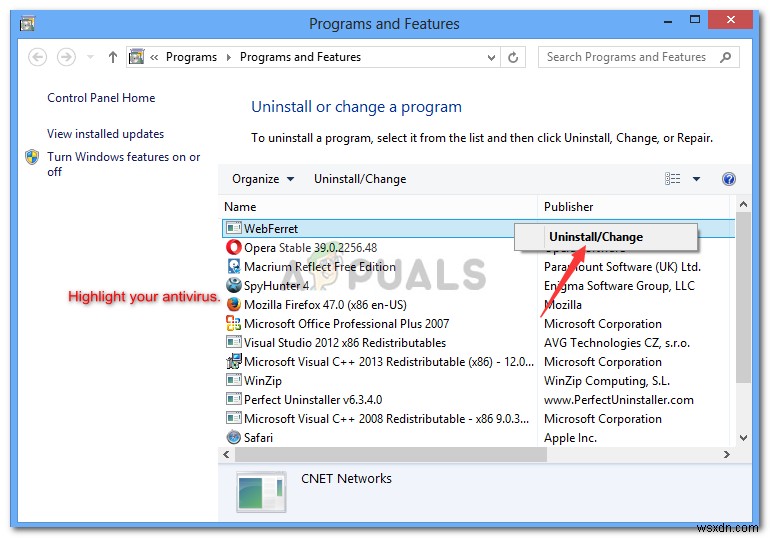The height and width of the screenshot is (538, 770).
Task: Click the horizontal scrollbar thumb
Action: point(391,455)
